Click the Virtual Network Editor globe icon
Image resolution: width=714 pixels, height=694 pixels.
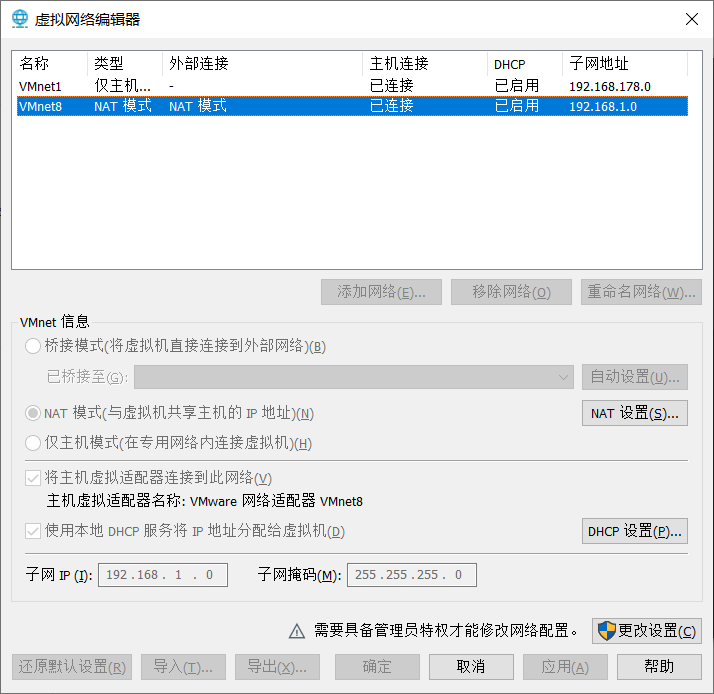click(20, 19)
